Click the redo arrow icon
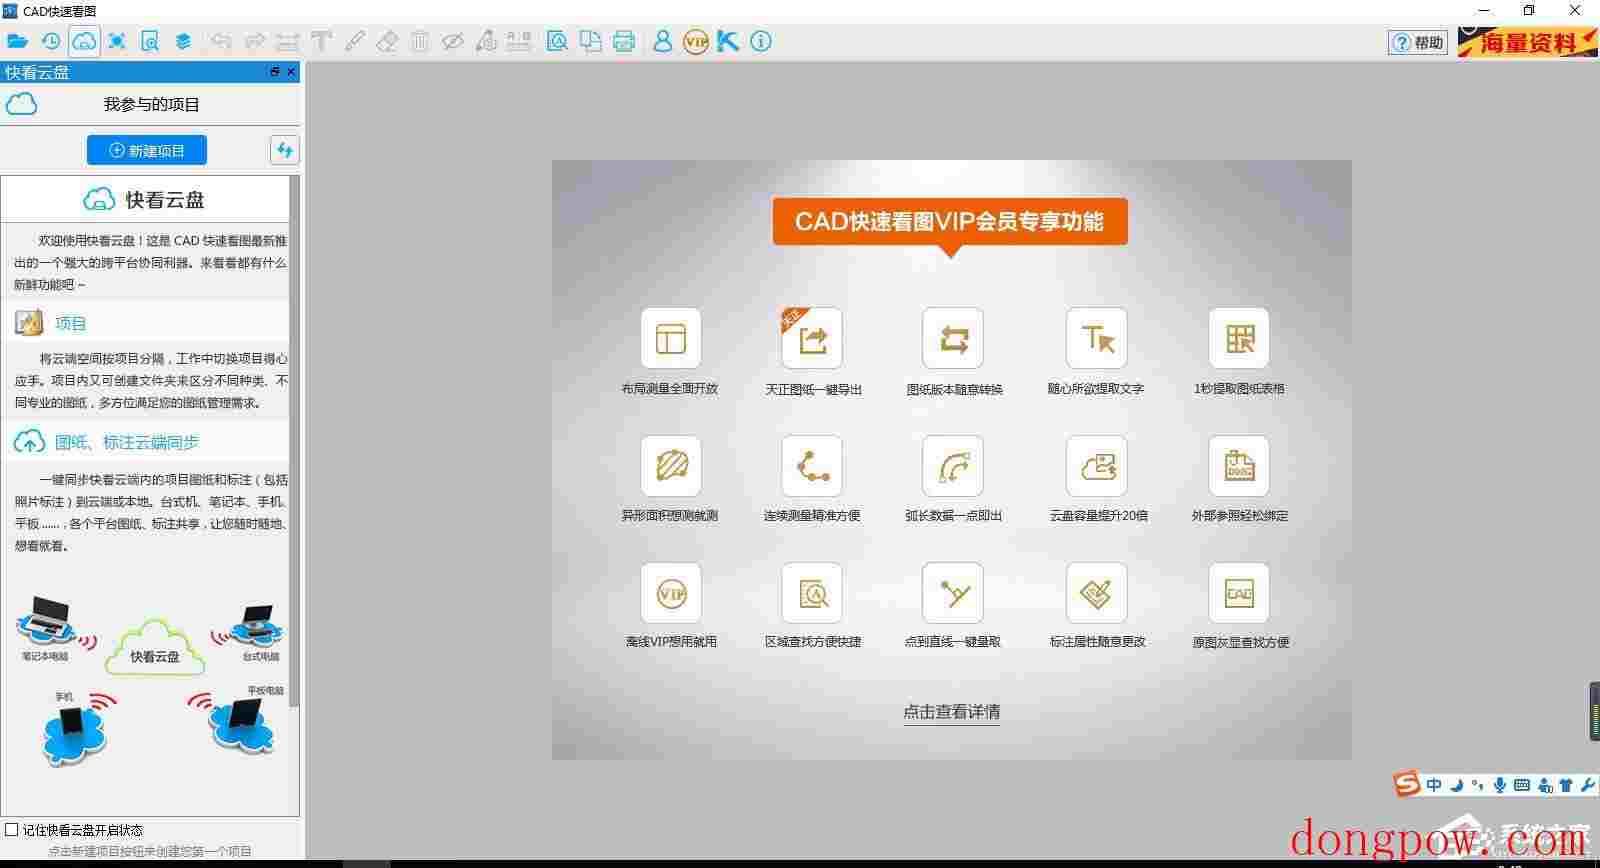Viewport: 1600px width, 868px height. pos(254,41)
